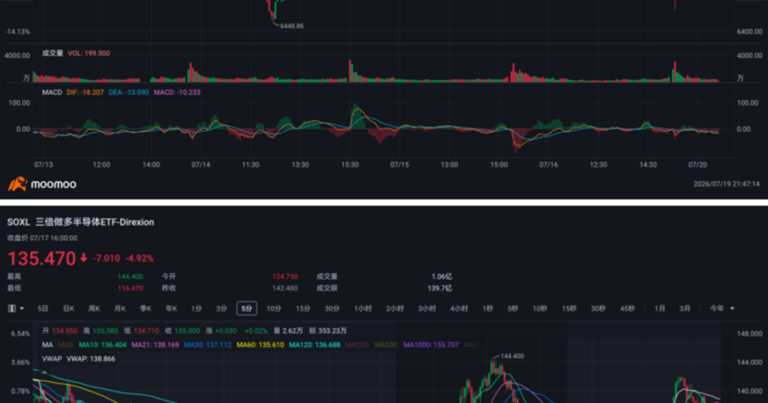The height and width of the screenshot is (403, 768).
Task: Click the DIF: -18.207 reading
Action: point(85,92)
